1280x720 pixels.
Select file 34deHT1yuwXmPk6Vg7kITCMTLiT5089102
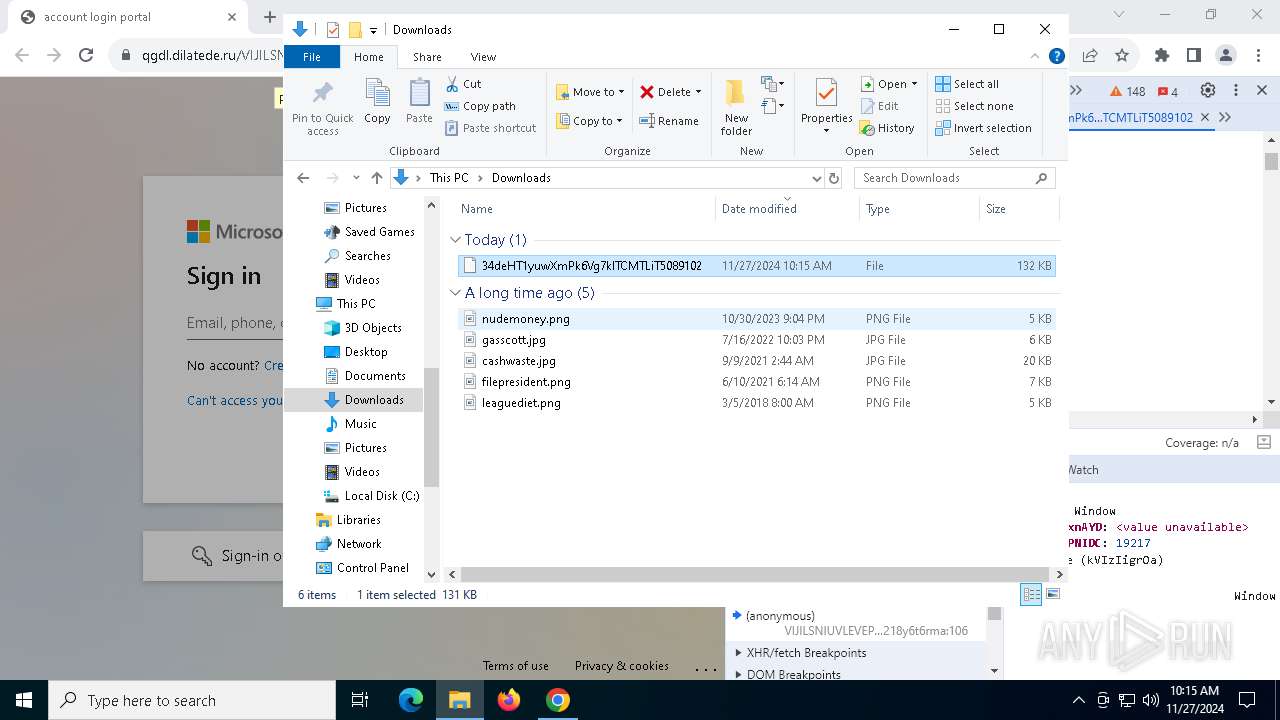(756, 266)
